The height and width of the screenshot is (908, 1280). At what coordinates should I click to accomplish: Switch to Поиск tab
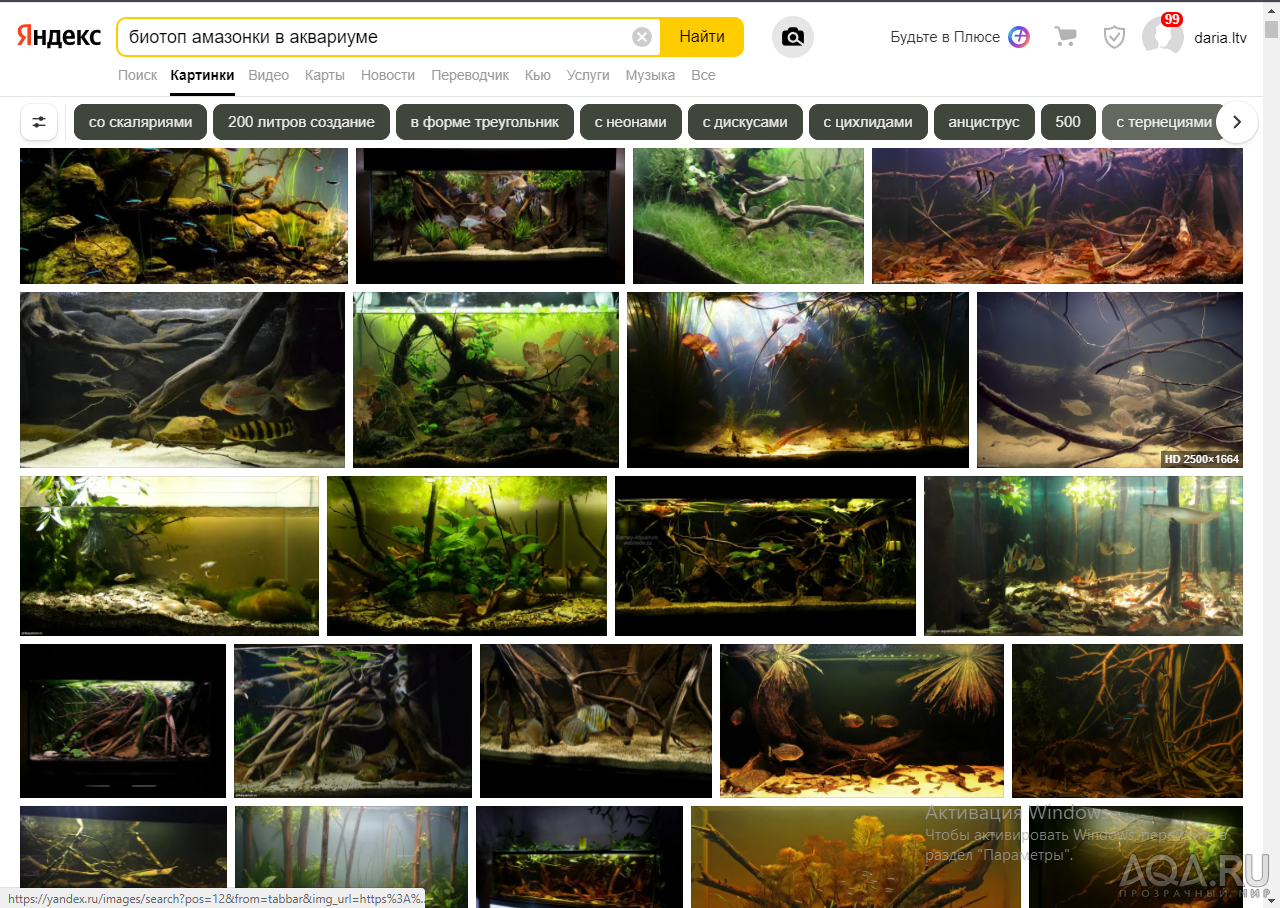click(x=137, y=75)
